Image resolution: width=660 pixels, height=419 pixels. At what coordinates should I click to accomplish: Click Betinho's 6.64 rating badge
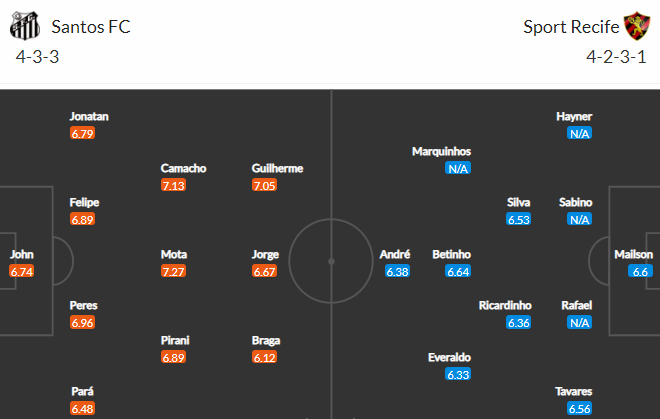[x=458, y=271]
